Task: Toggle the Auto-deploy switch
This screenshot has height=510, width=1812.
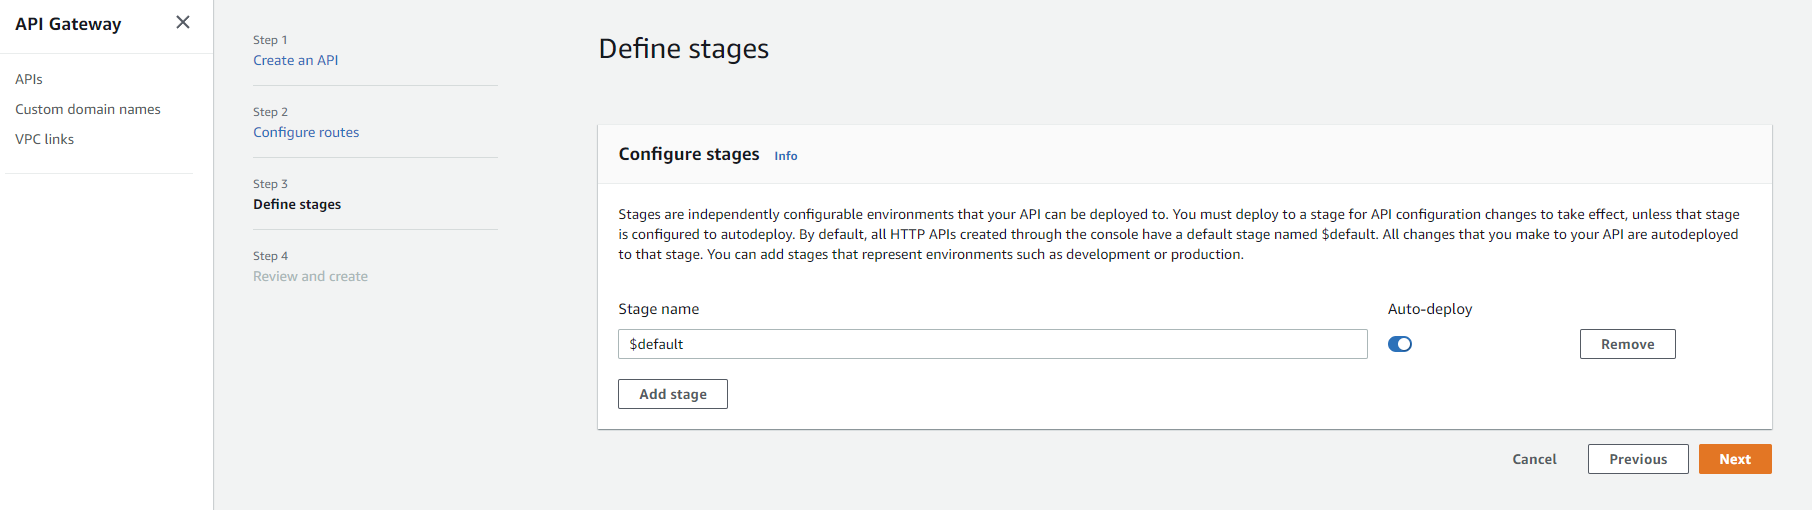Action: 1399,344
